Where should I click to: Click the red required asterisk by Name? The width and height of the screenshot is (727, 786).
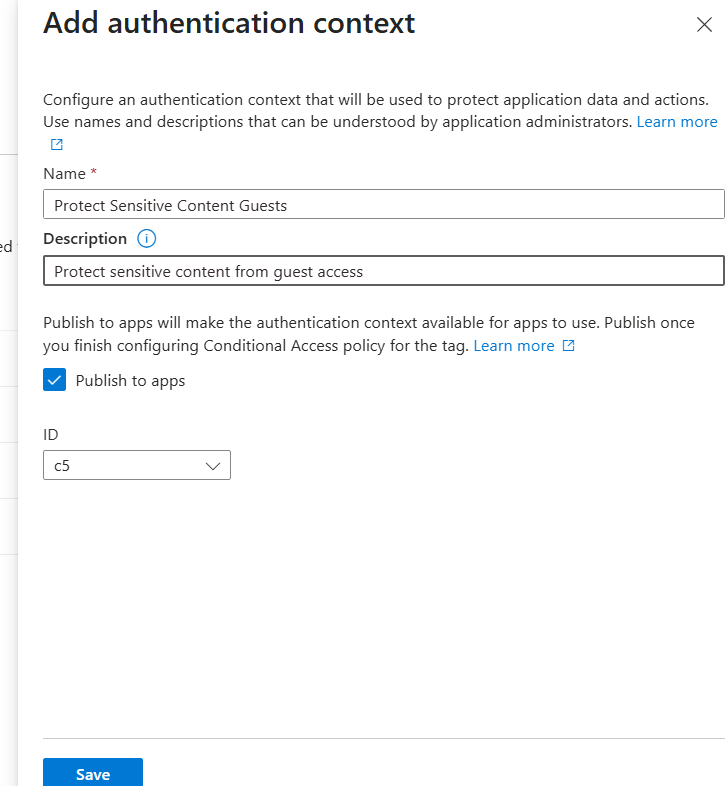pyautogui.click(x=94, y=174)
